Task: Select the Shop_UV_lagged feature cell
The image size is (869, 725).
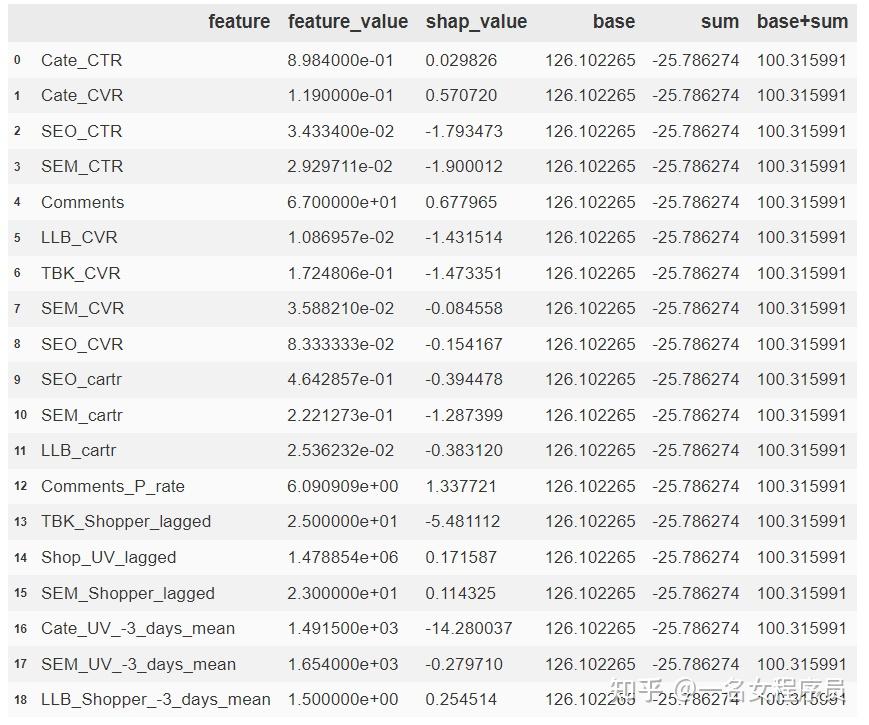Action: click(108, 557)
